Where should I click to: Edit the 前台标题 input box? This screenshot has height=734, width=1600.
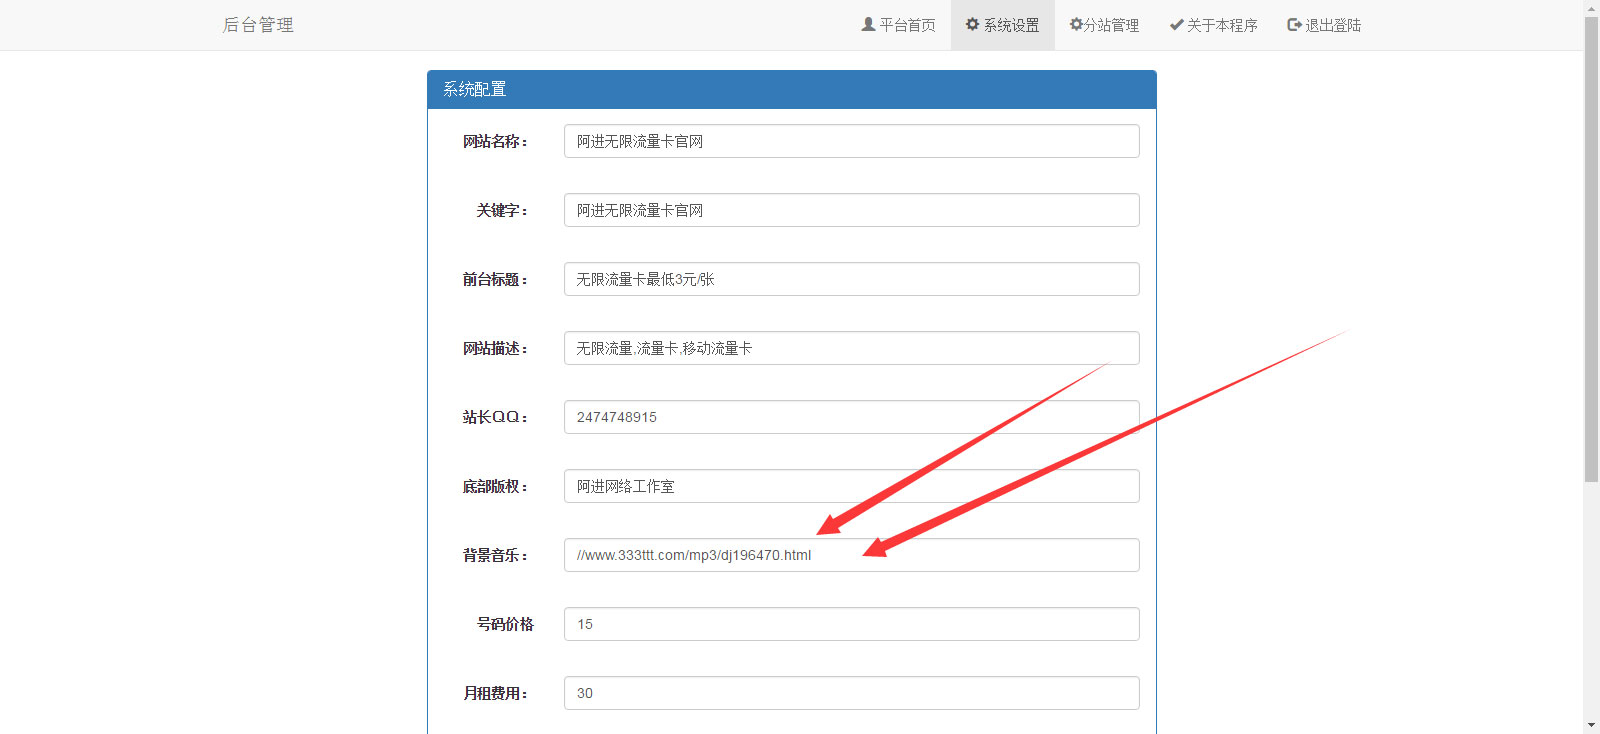point(851,279)
